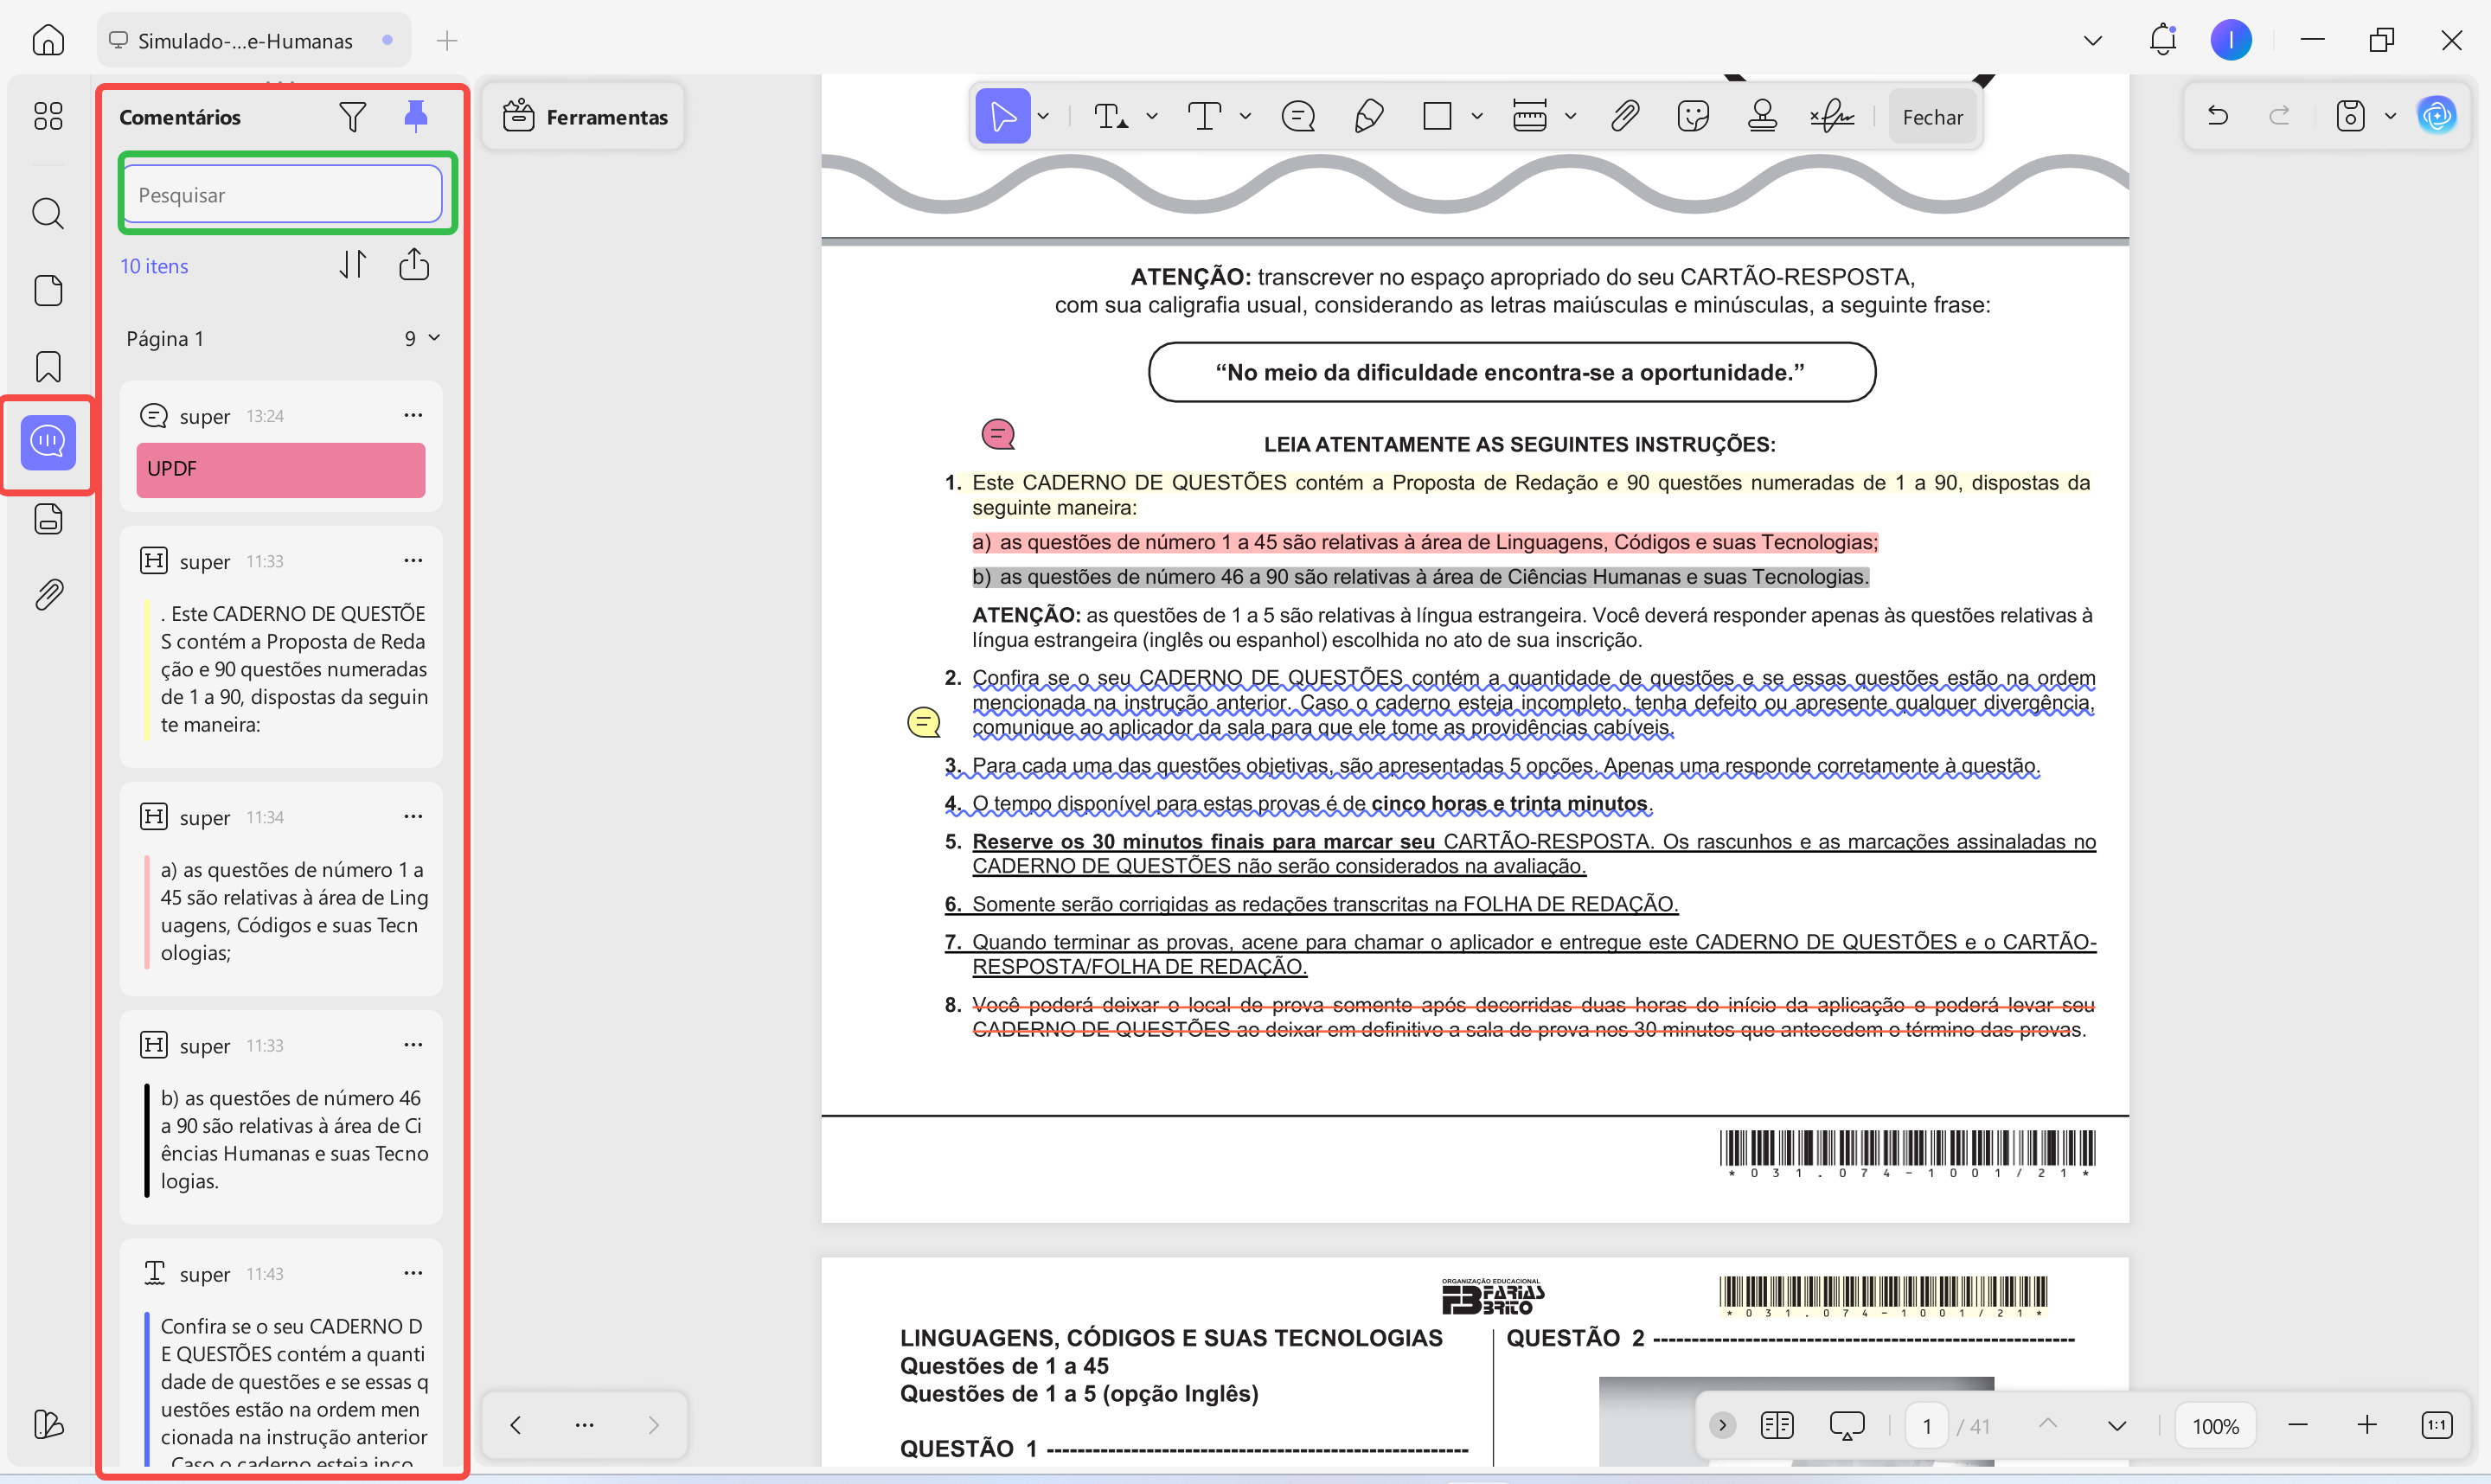
Task: Export the comments list
Action: point(414,265)
